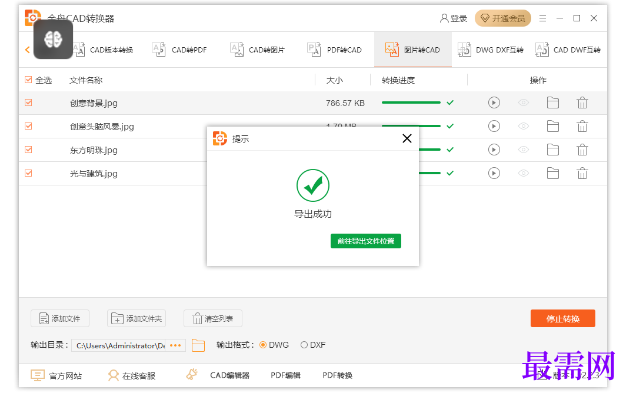Uncheck the 东方明珠.jpg checkbox

tap(28, 150)
